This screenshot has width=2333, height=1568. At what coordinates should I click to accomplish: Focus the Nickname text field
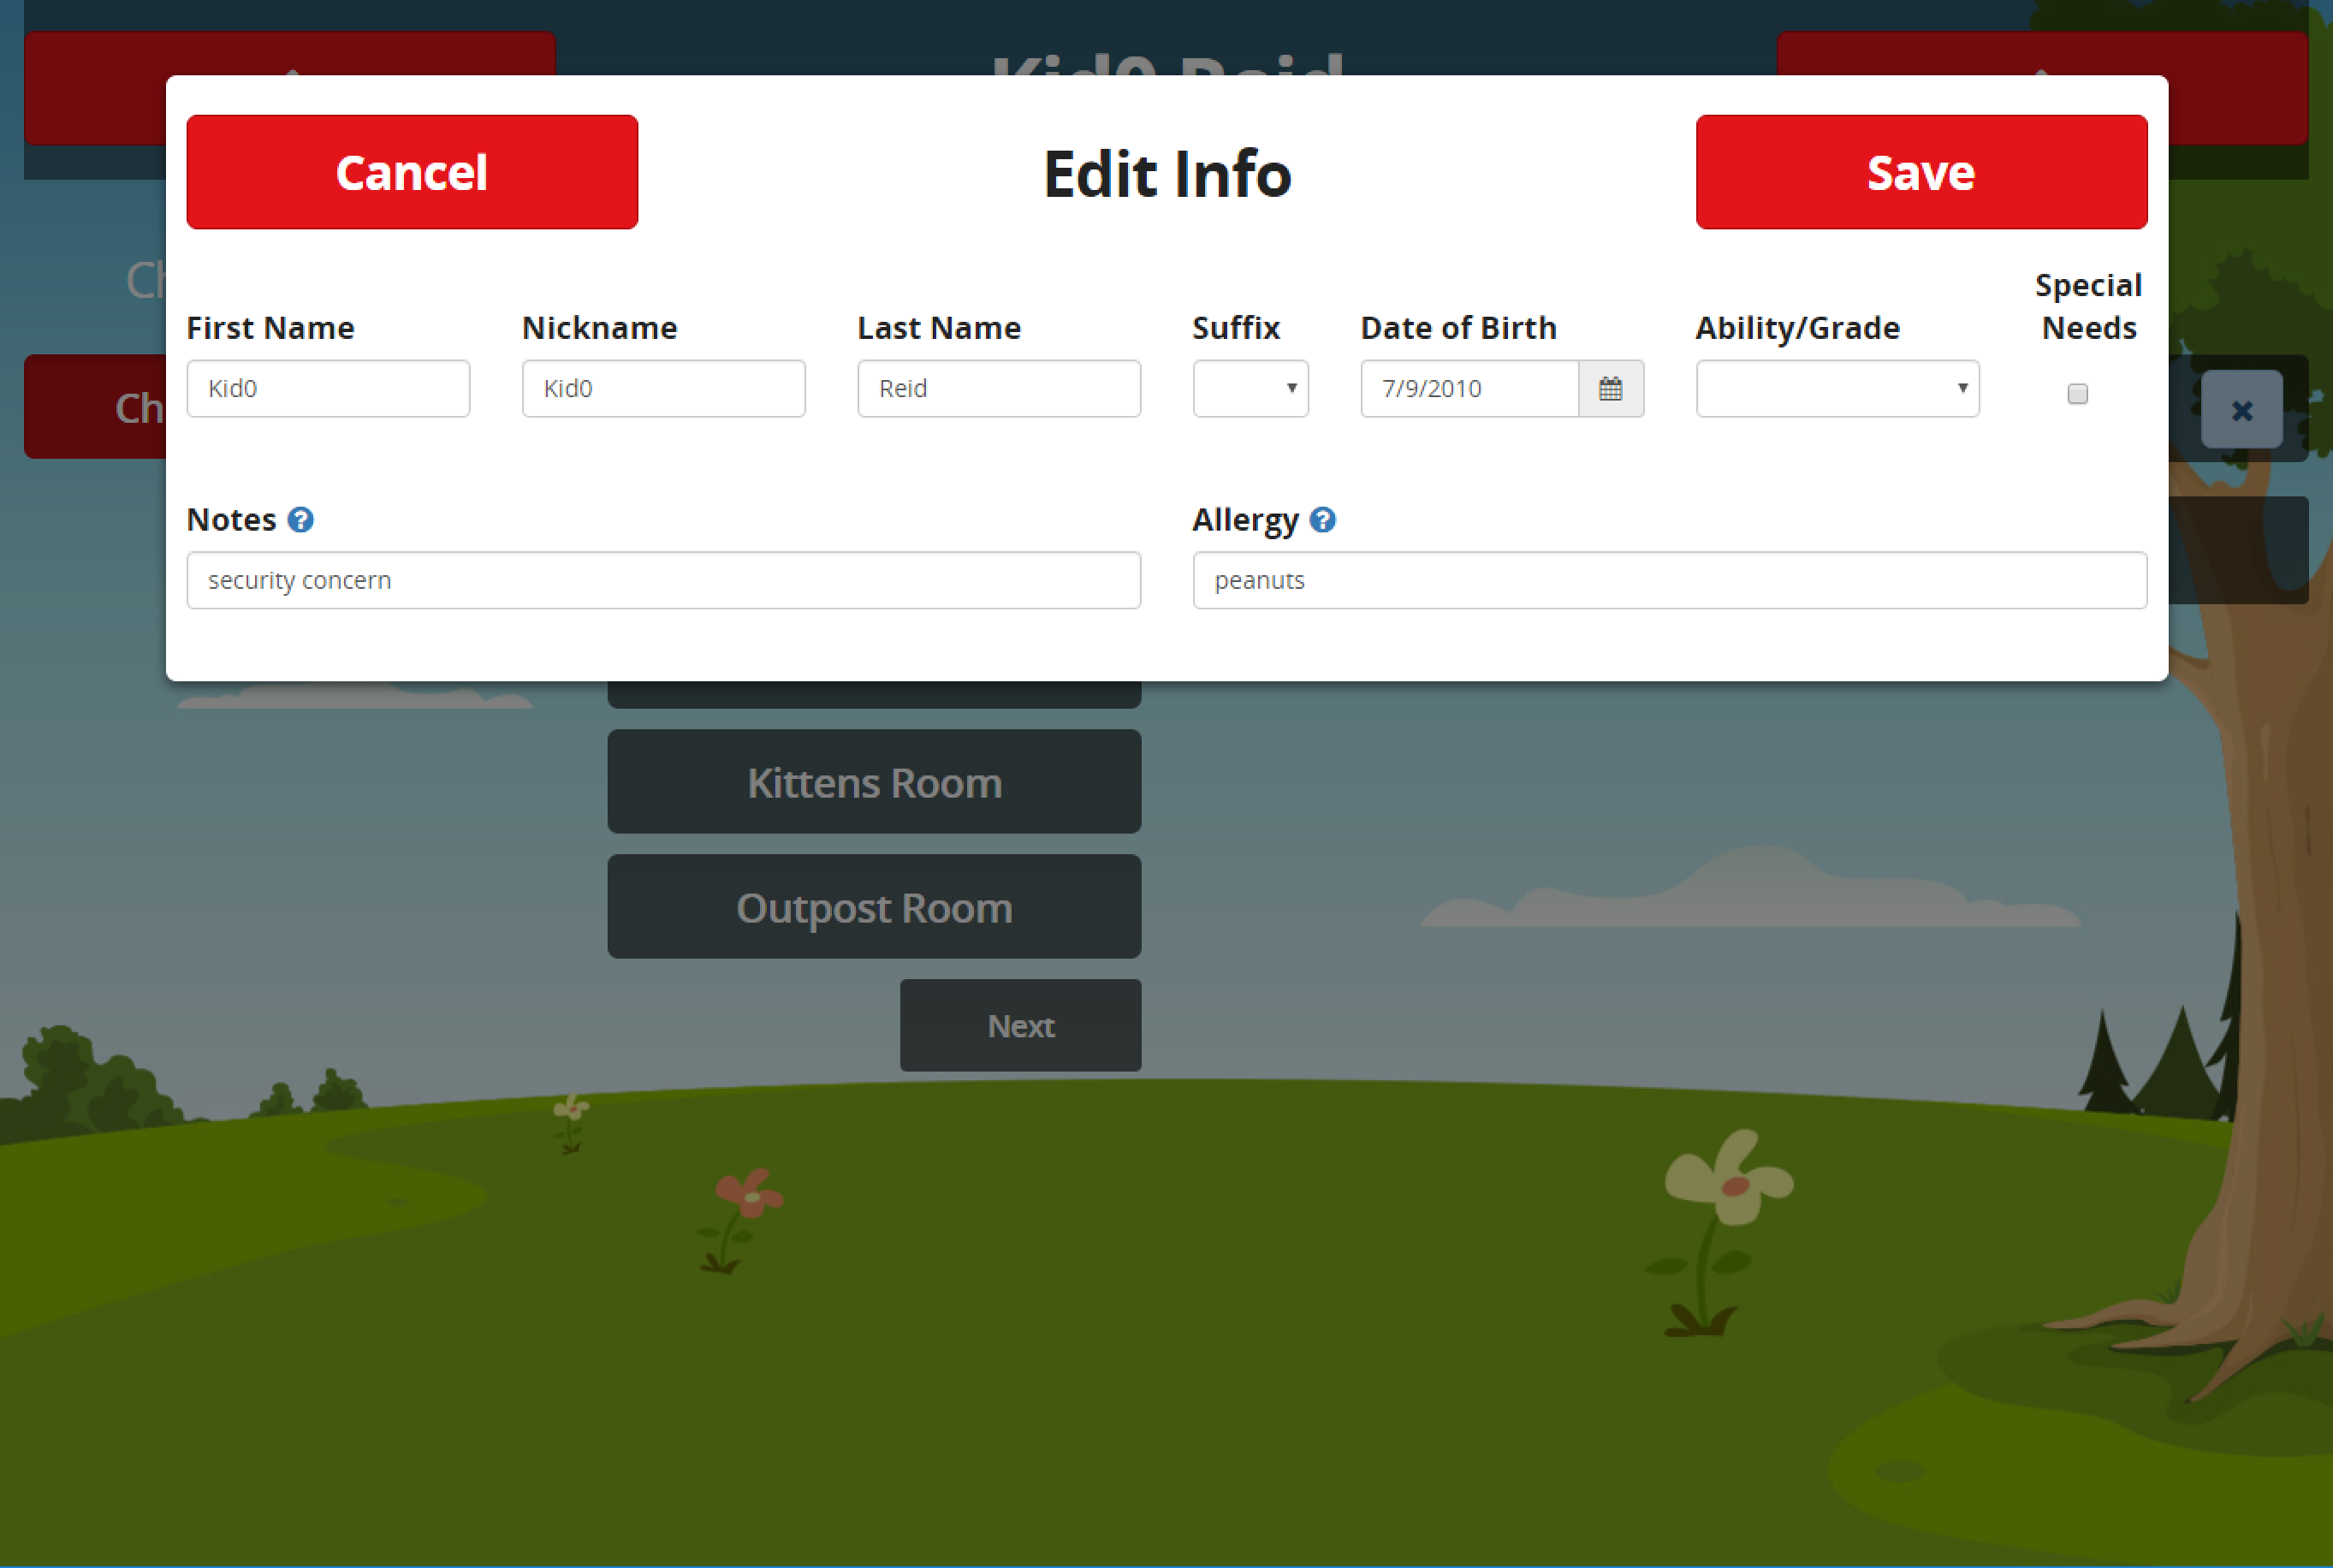click(663, 389)
